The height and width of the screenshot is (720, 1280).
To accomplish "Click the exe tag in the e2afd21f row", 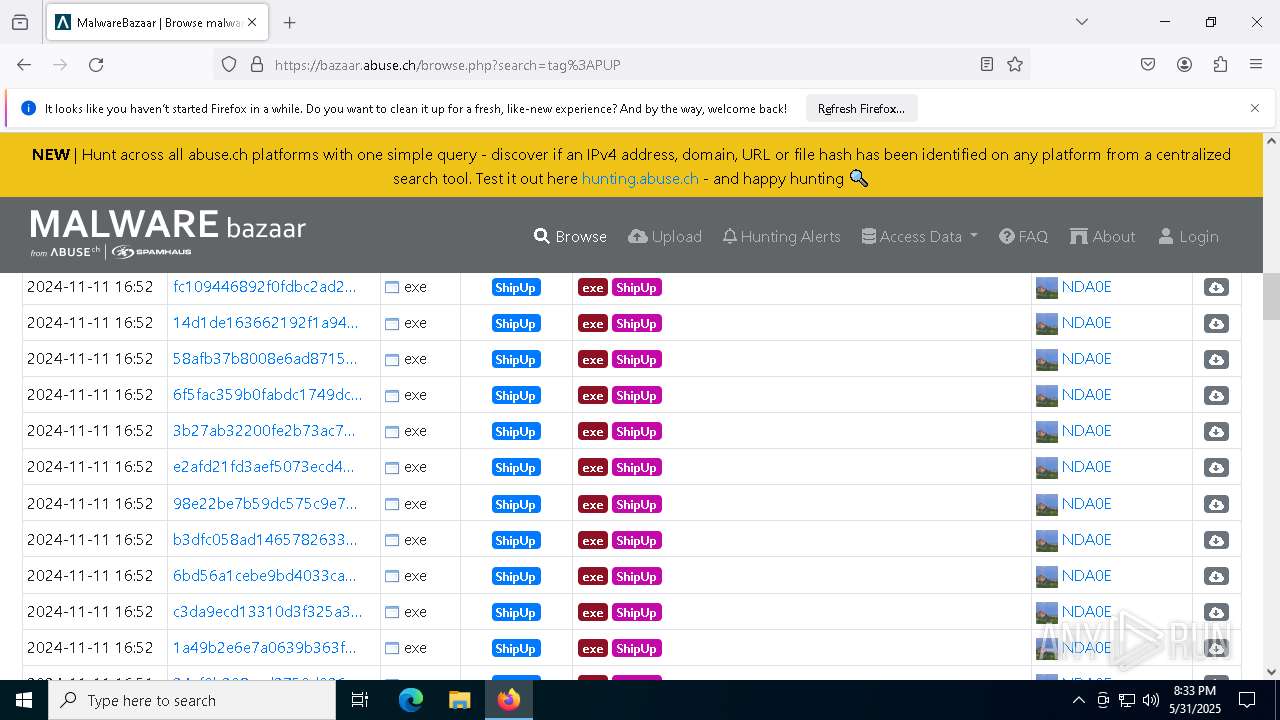I will (x=593, y=467).
